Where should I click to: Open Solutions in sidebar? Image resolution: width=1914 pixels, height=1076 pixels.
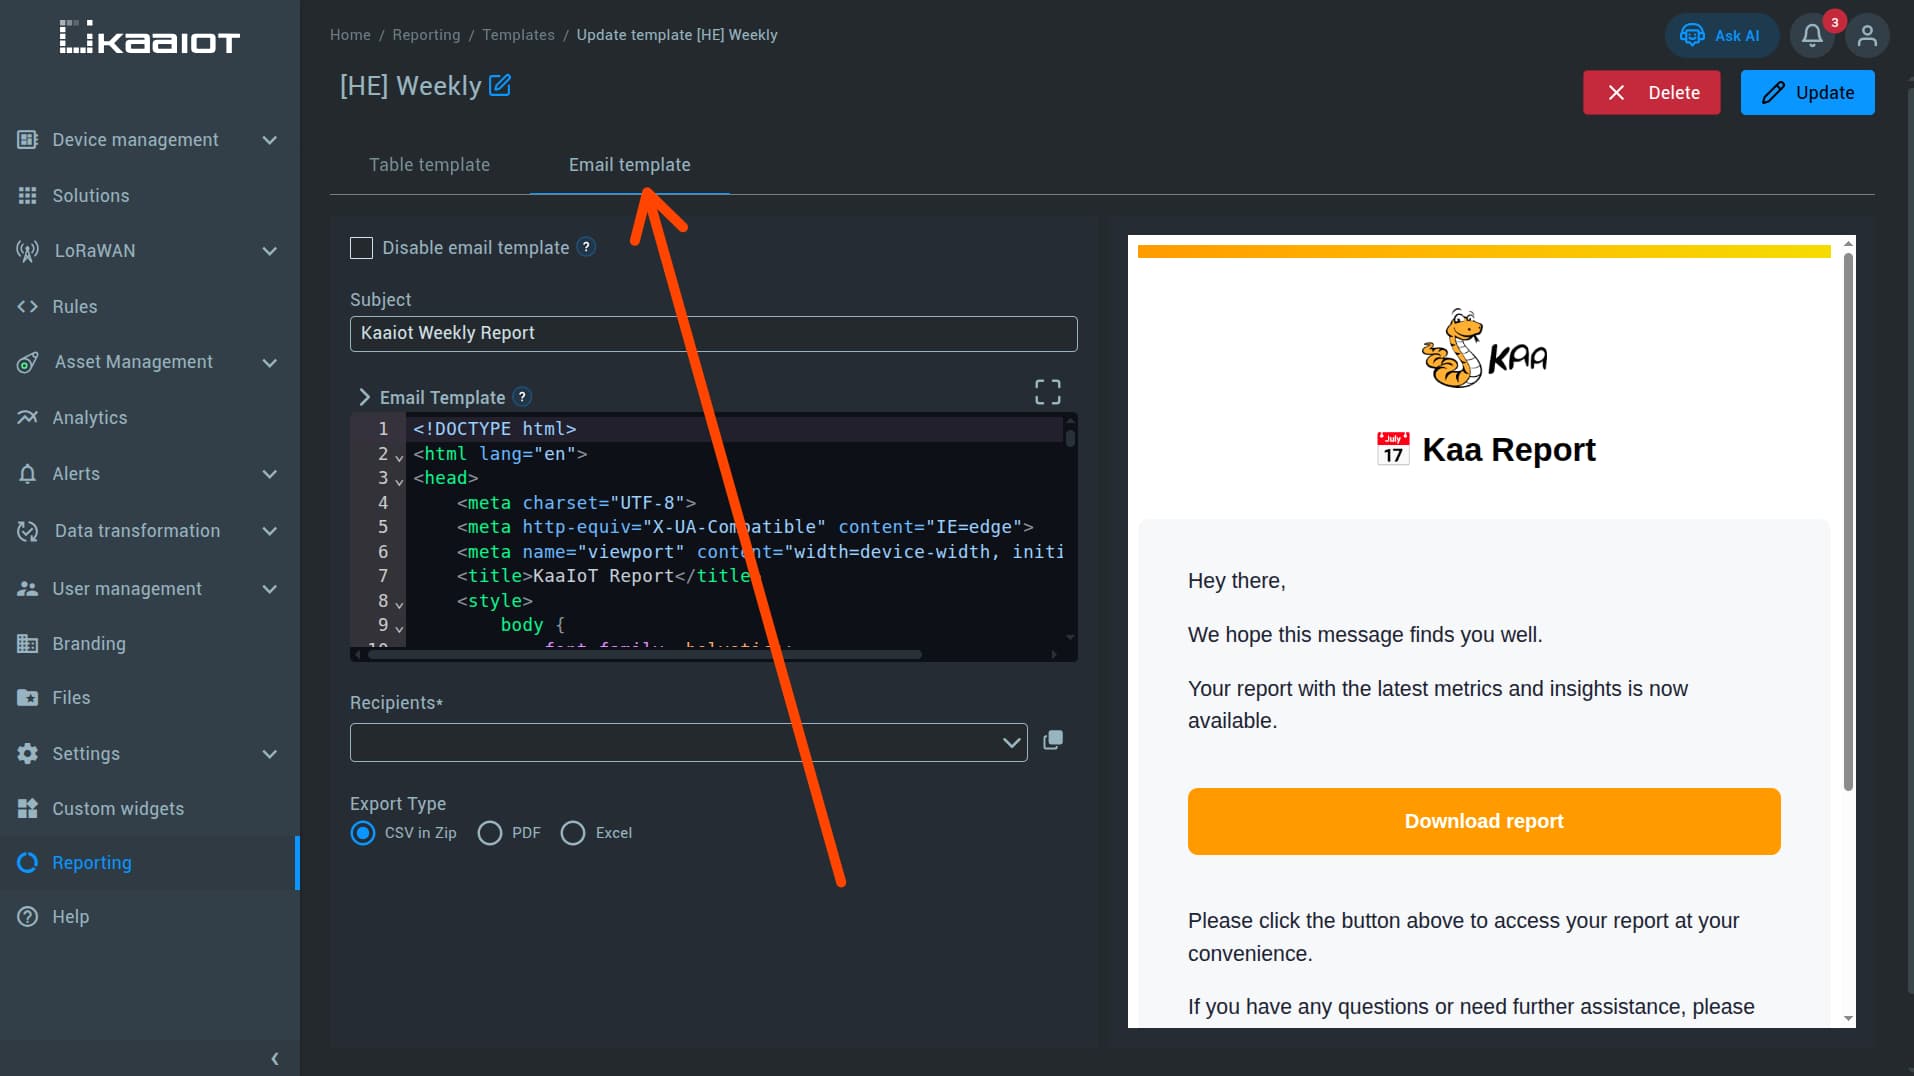(x=90, y=196)
